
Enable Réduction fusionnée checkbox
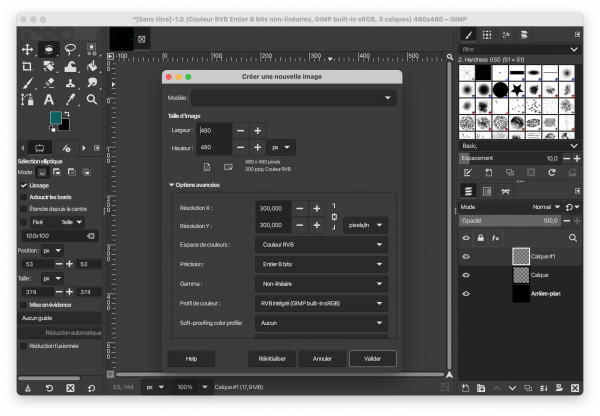(24, 346)
